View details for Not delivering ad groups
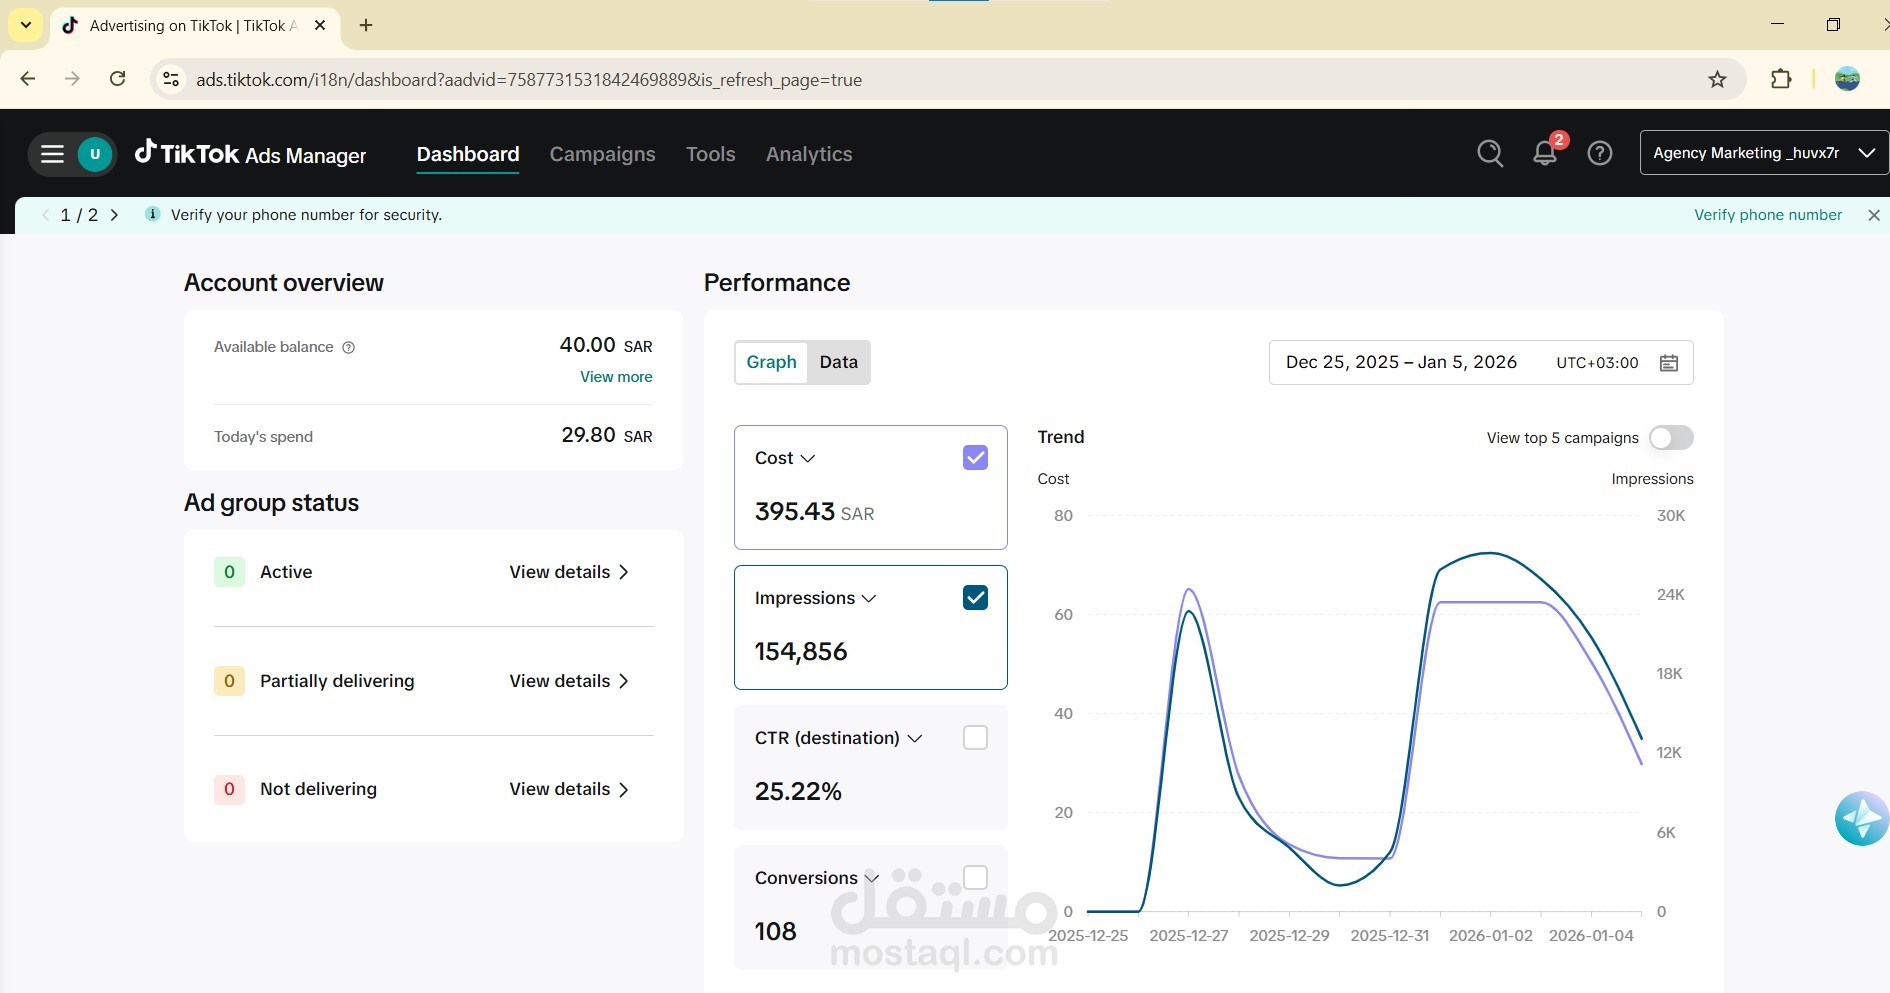 point(569,789)
